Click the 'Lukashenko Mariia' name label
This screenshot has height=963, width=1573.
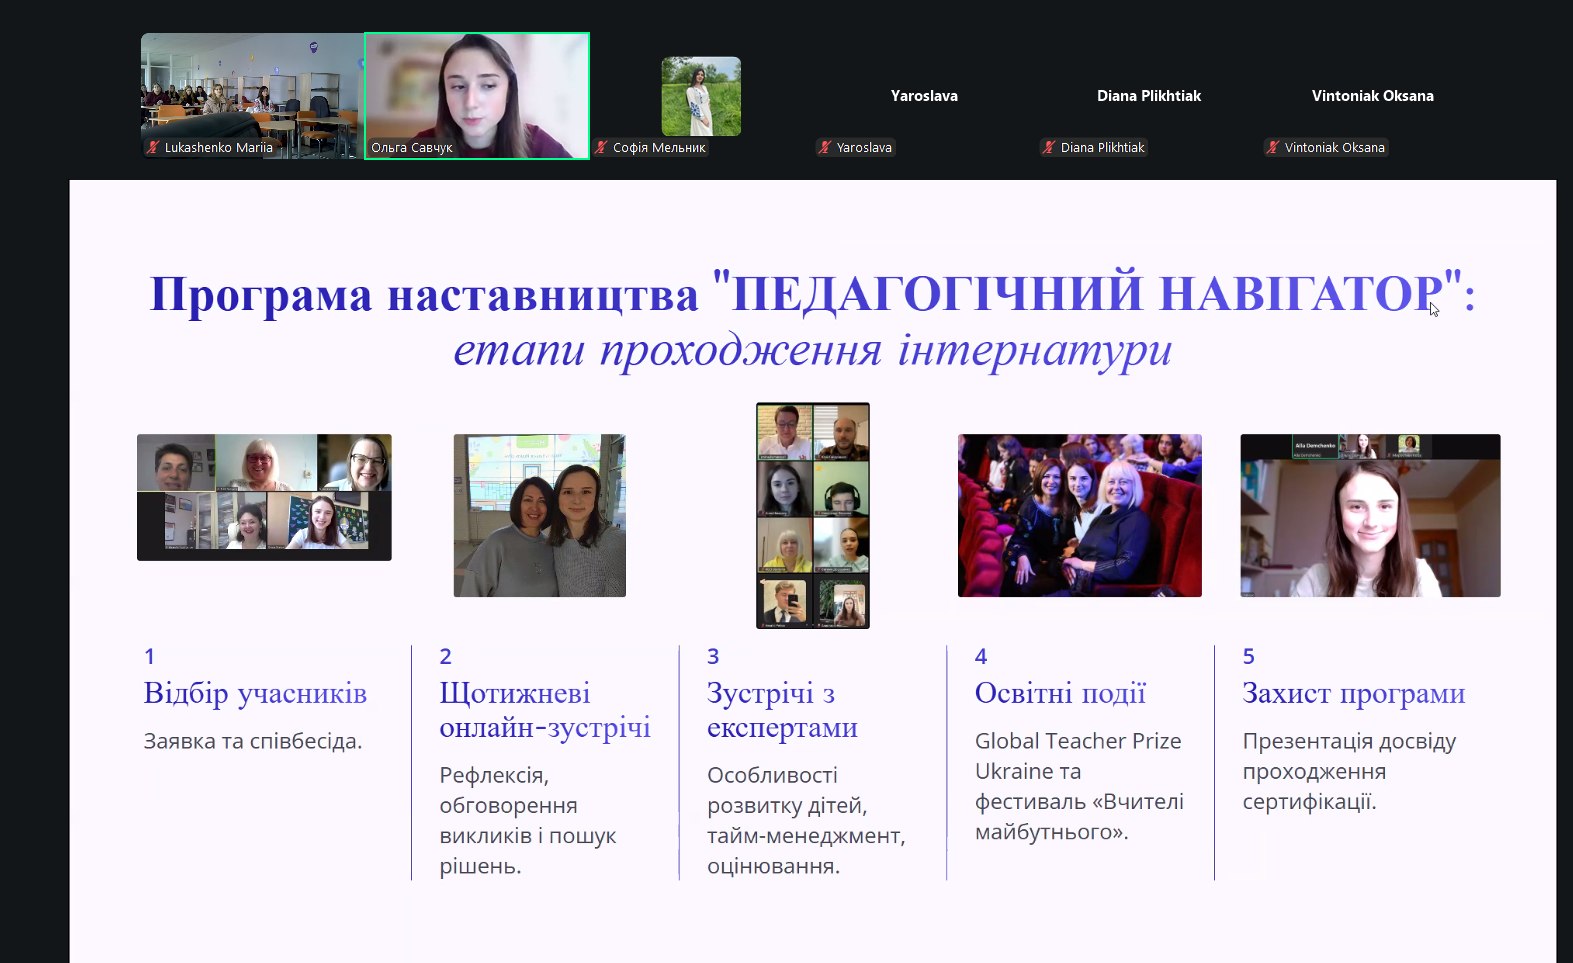pyautogui.click(x=219, y=148)
